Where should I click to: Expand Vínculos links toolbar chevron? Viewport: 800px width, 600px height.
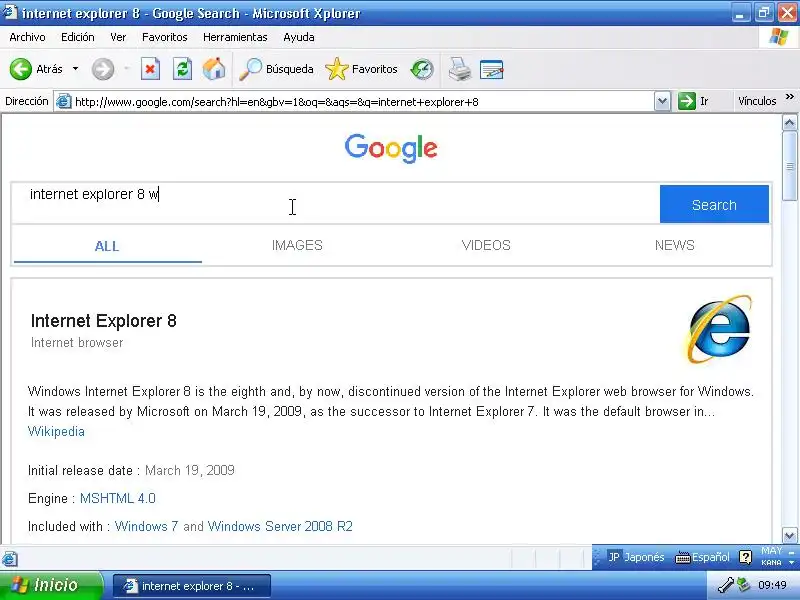pos(790,96)
